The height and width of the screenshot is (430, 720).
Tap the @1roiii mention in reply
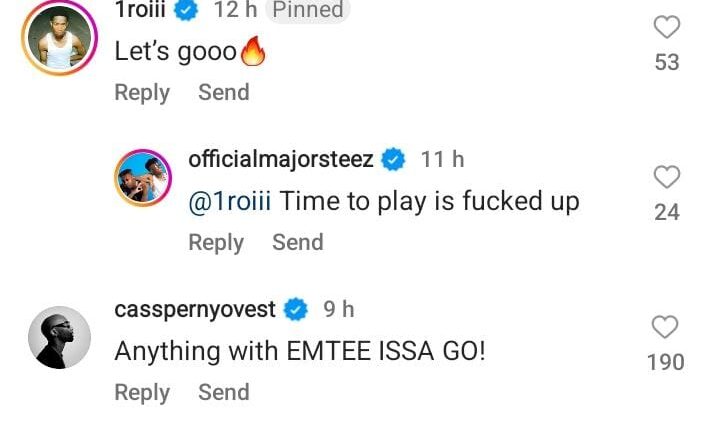click(x=230, y=201)
